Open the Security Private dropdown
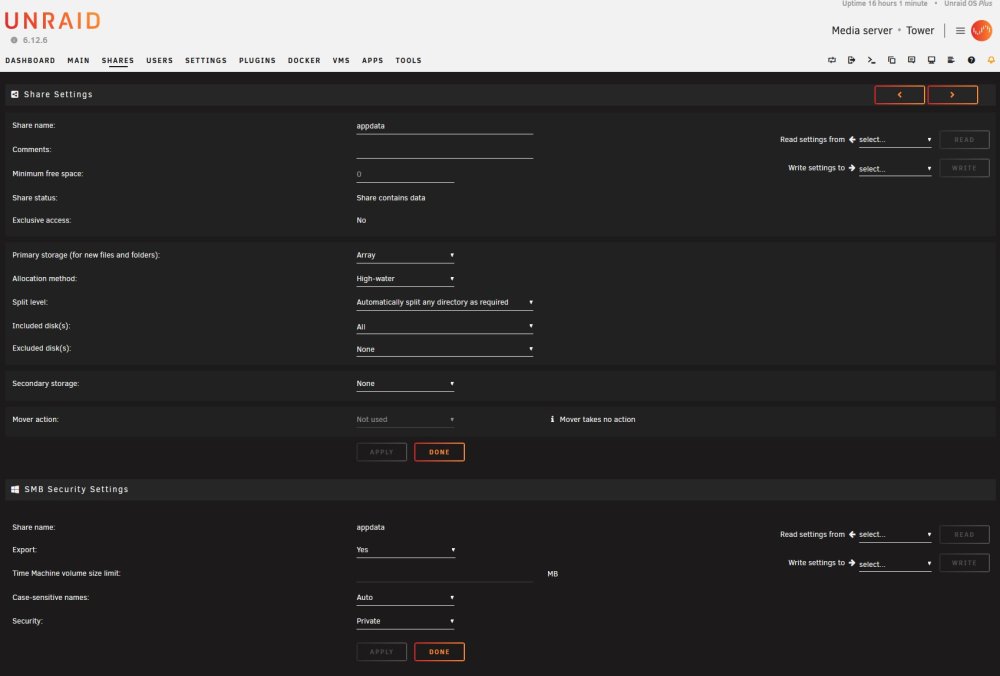The width and height of the screenshot is (1000, 676). coord(405,621)
